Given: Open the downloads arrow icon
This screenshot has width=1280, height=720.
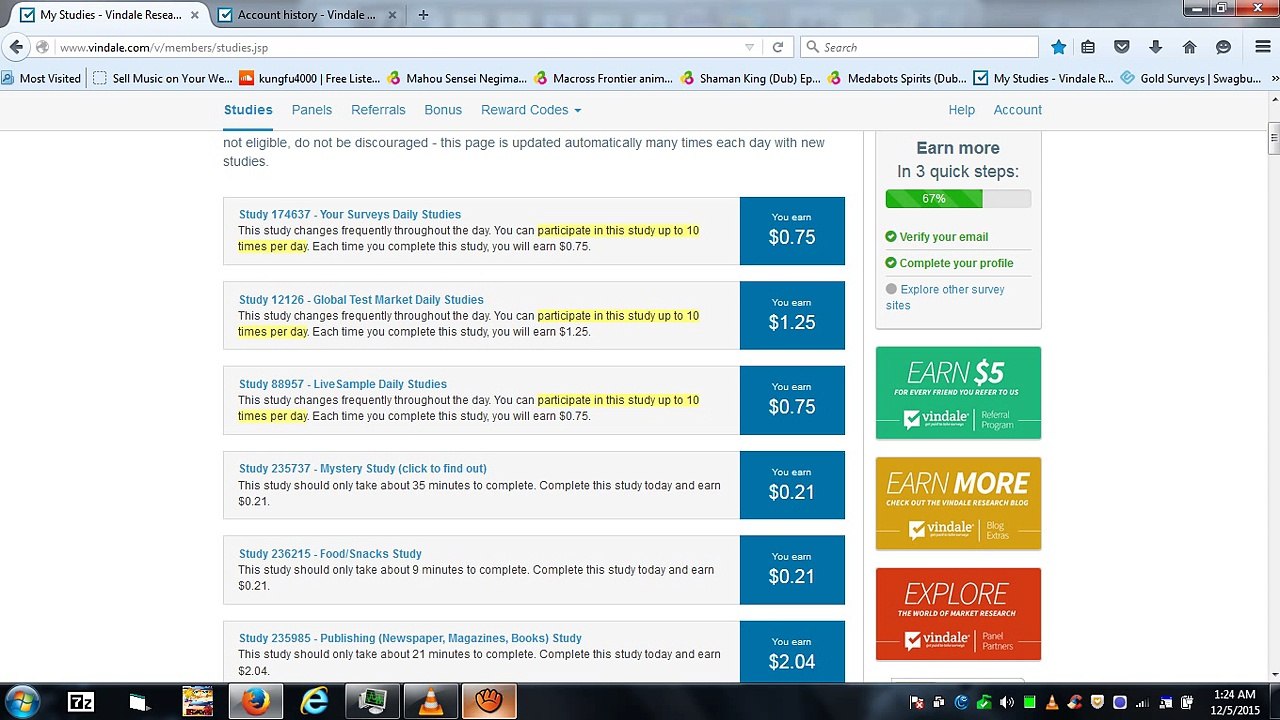Looking at the screenshot, I should (x=1155, y=47).
